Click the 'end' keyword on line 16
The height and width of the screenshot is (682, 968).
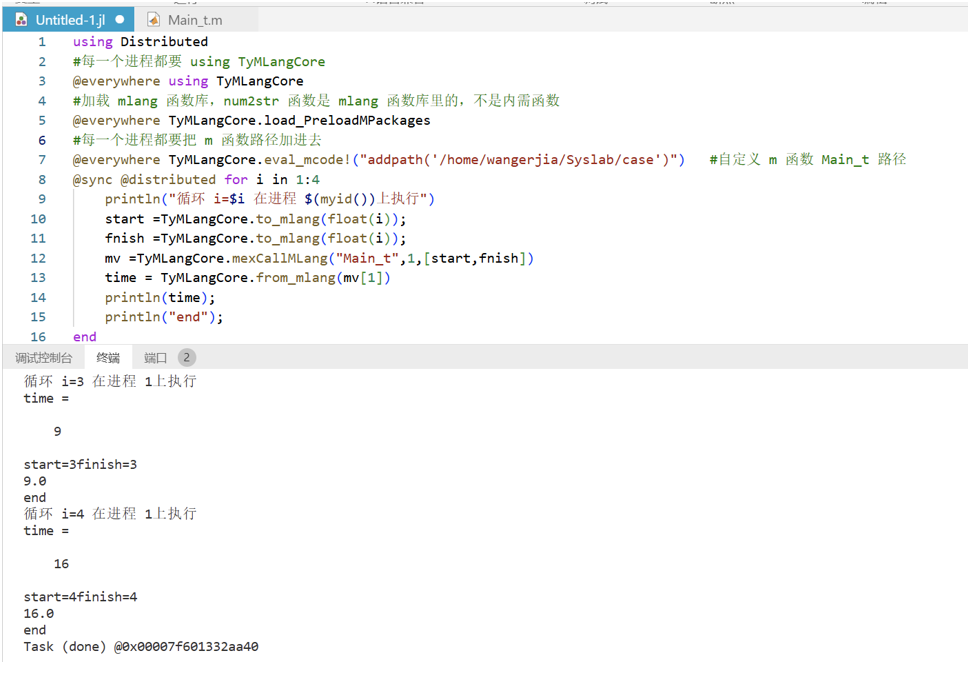[x=85, y=337]
